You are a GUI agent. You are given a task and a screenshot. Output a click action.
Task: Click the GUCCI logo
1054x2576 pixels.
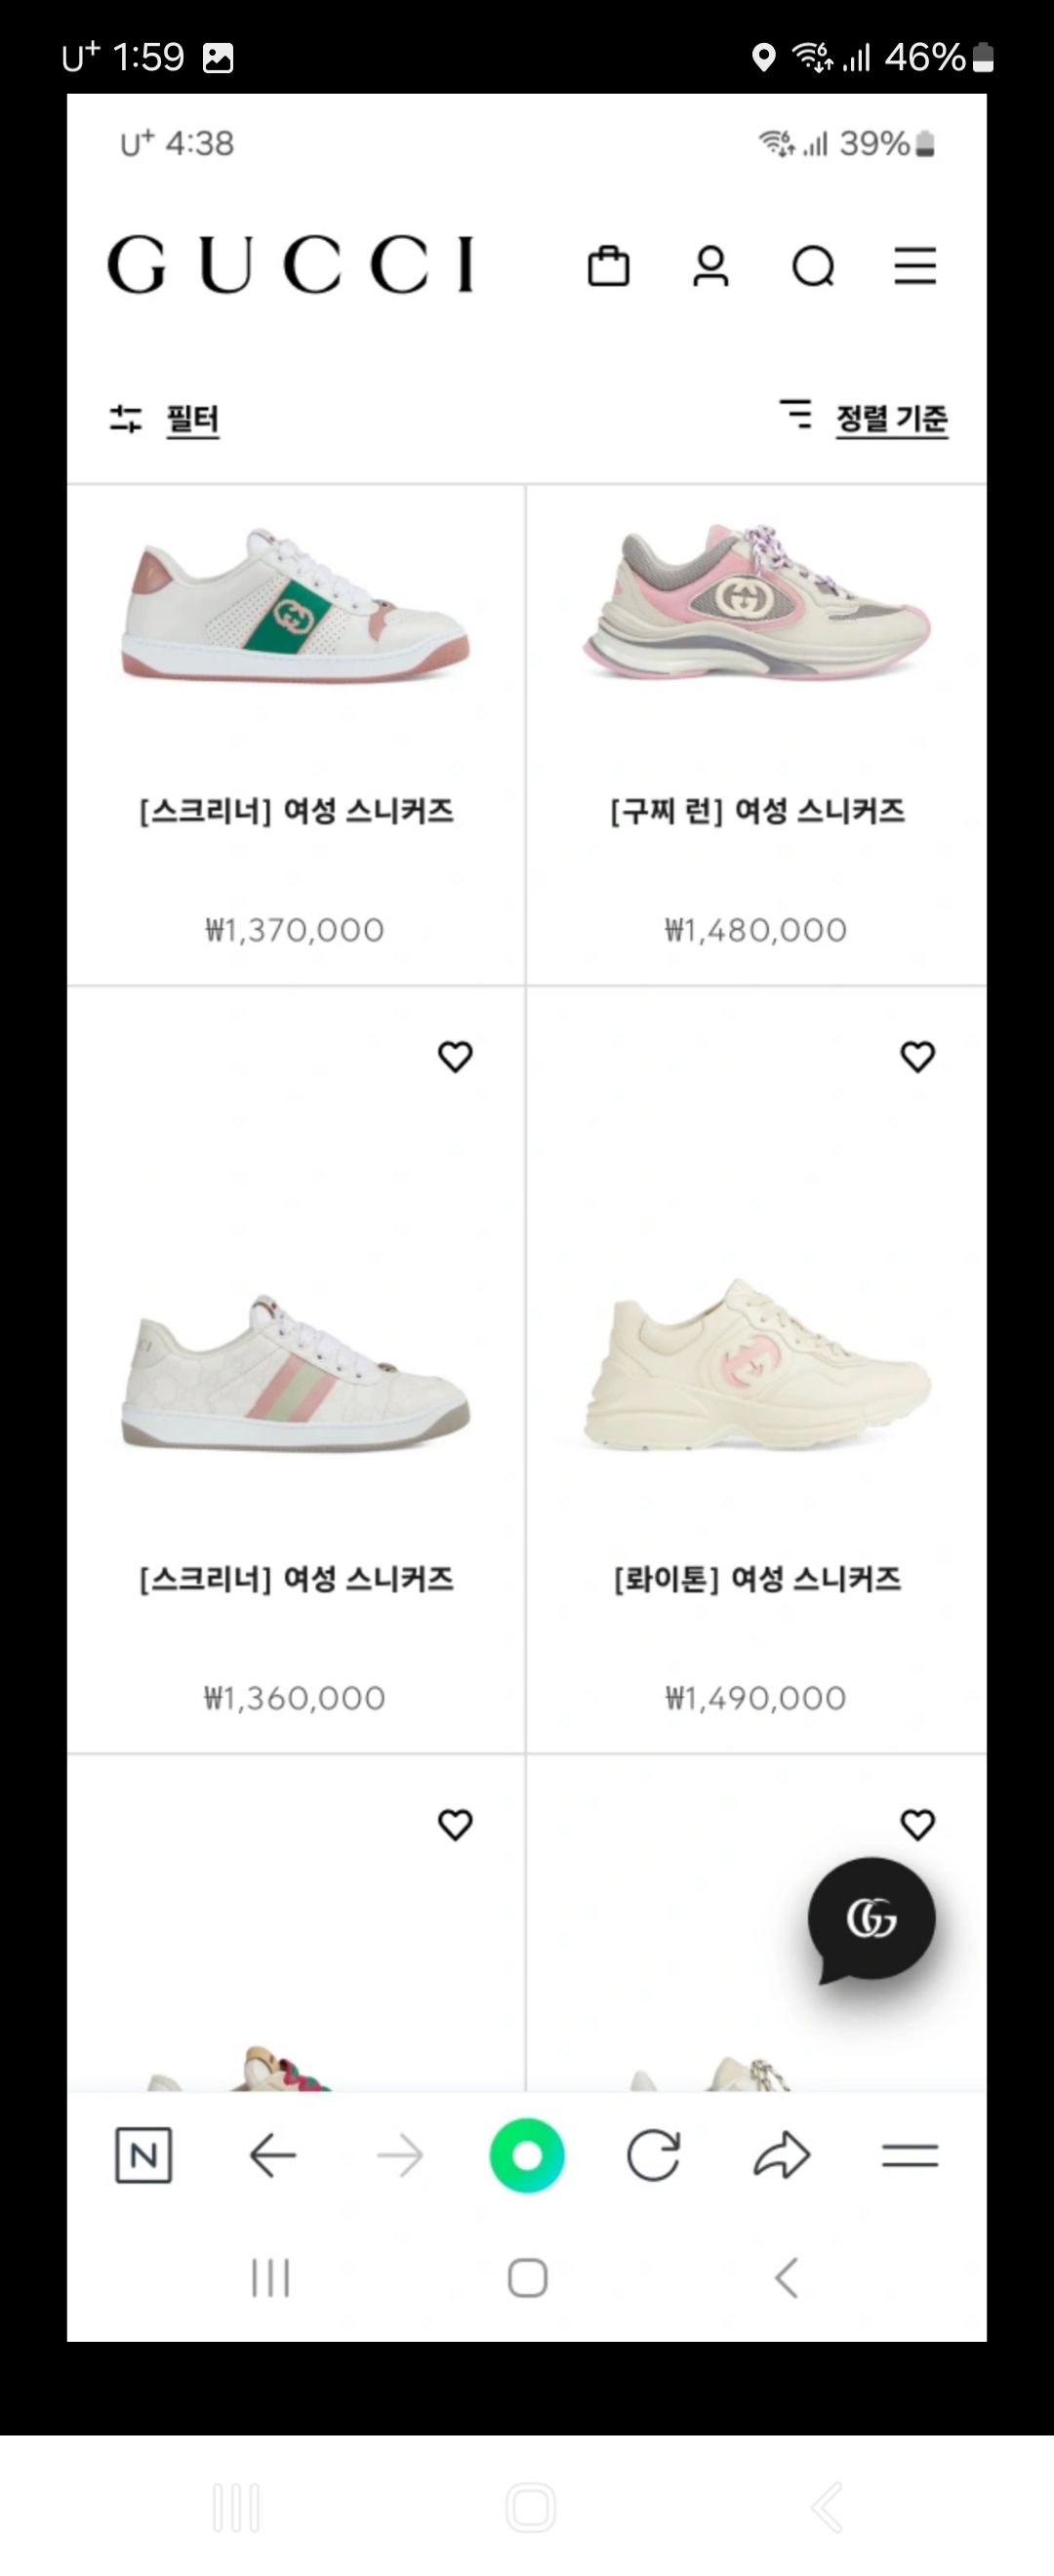tap(291, 265)
